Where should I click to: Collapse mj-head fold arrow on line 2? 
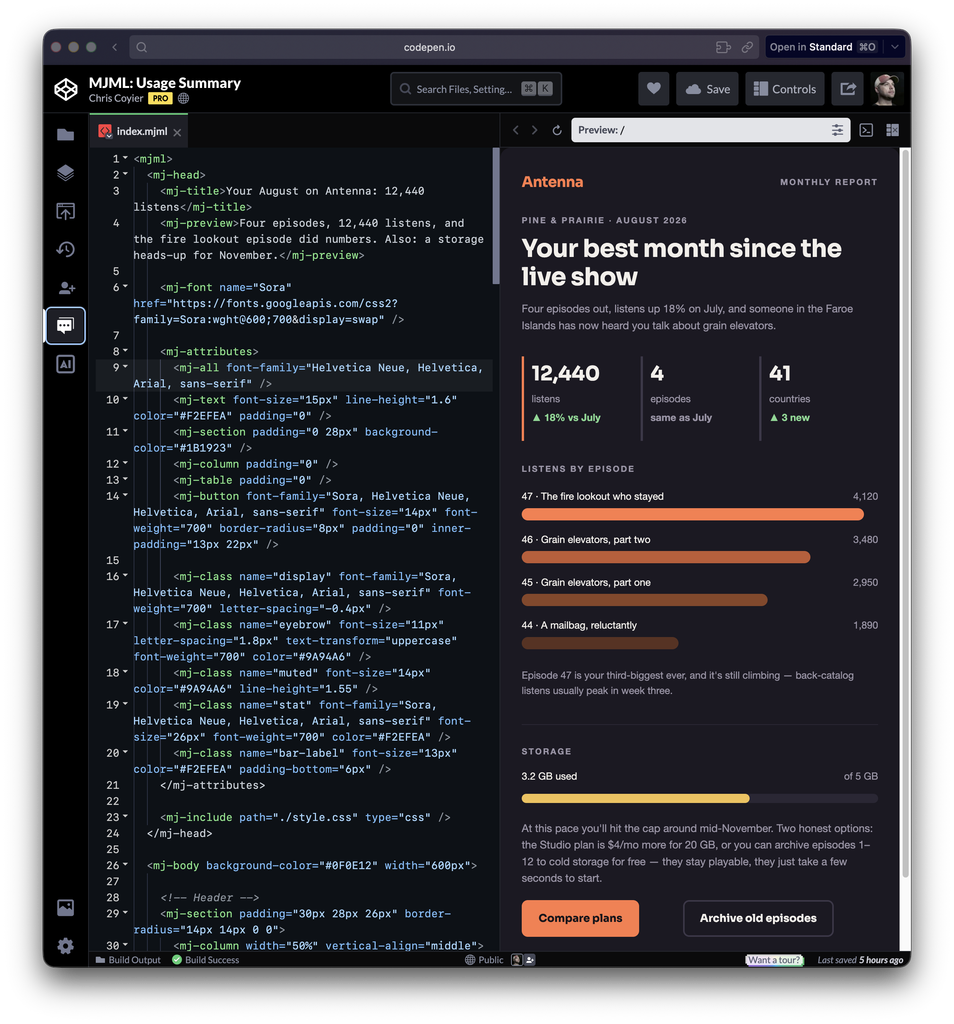click(125, 174)
